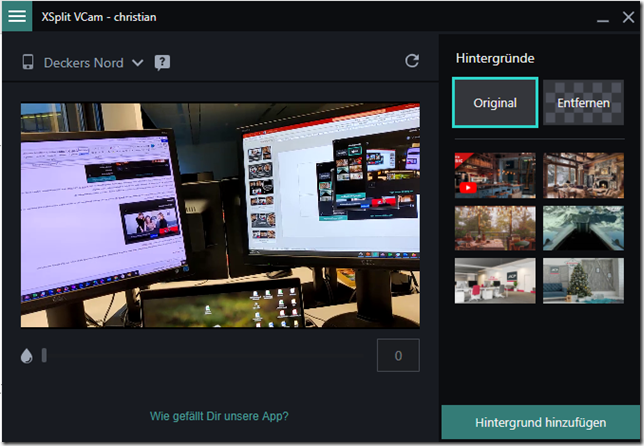The height and width of the screenshot is (446, 644).
Task: Click the blur droplet icon
Action: pos(27,356)
